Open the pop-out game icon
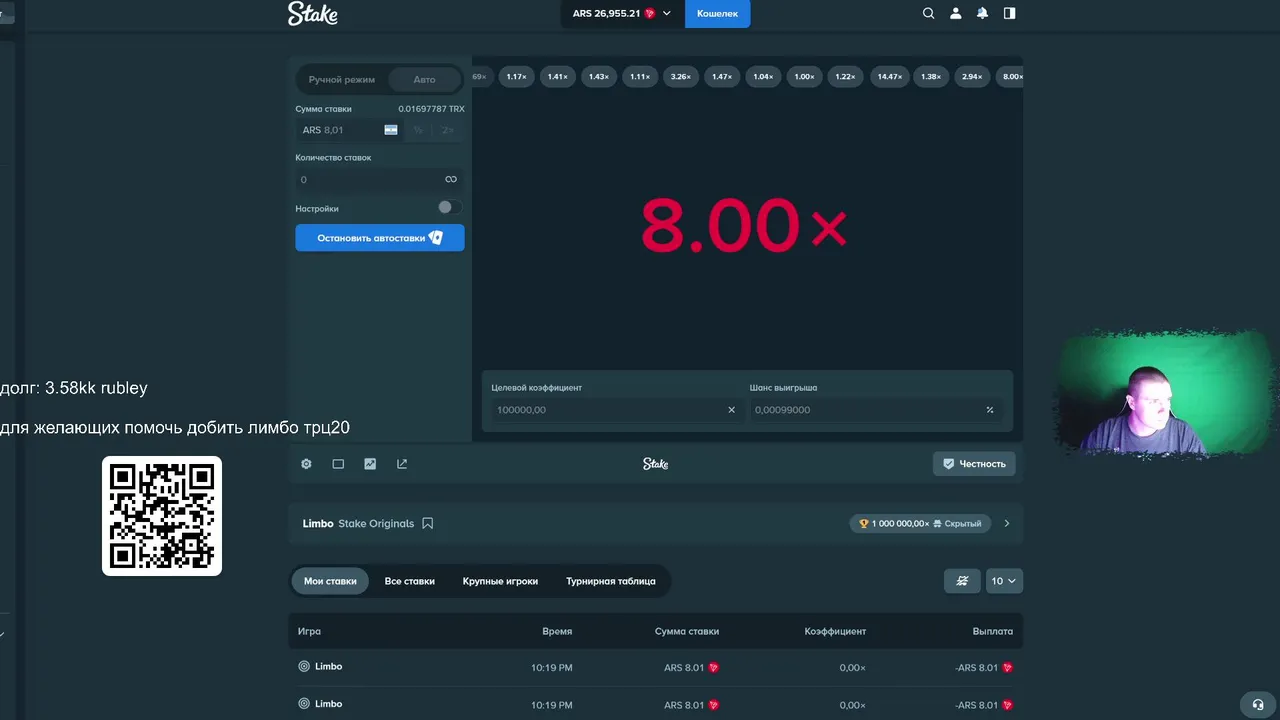Image resolution: width=1280 pixels, height=720 pixels. 402,464
